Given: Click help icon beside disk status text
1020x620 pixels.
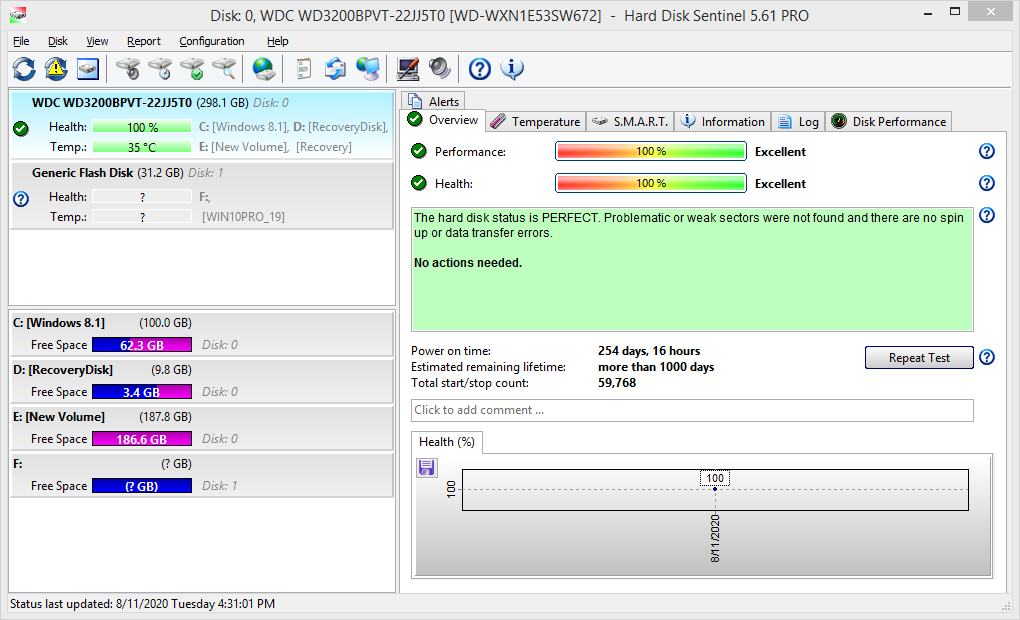Looking at the screenshot, I should tap(987, 215).
